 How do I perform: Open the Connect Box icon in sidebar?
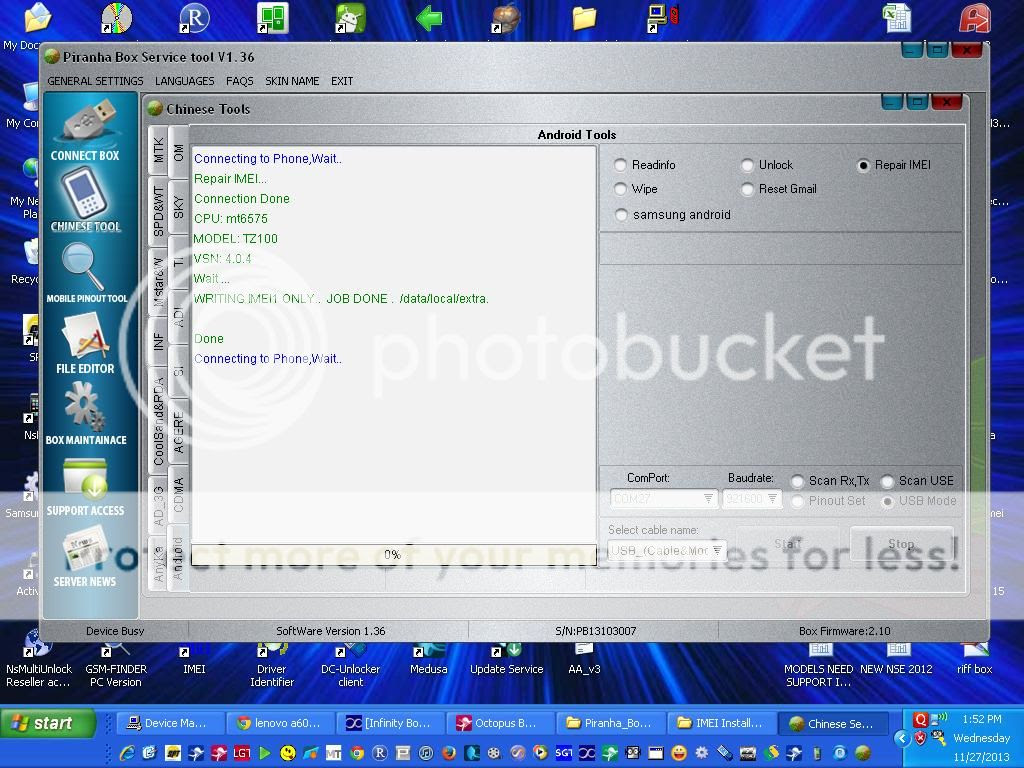click(87, 129)
